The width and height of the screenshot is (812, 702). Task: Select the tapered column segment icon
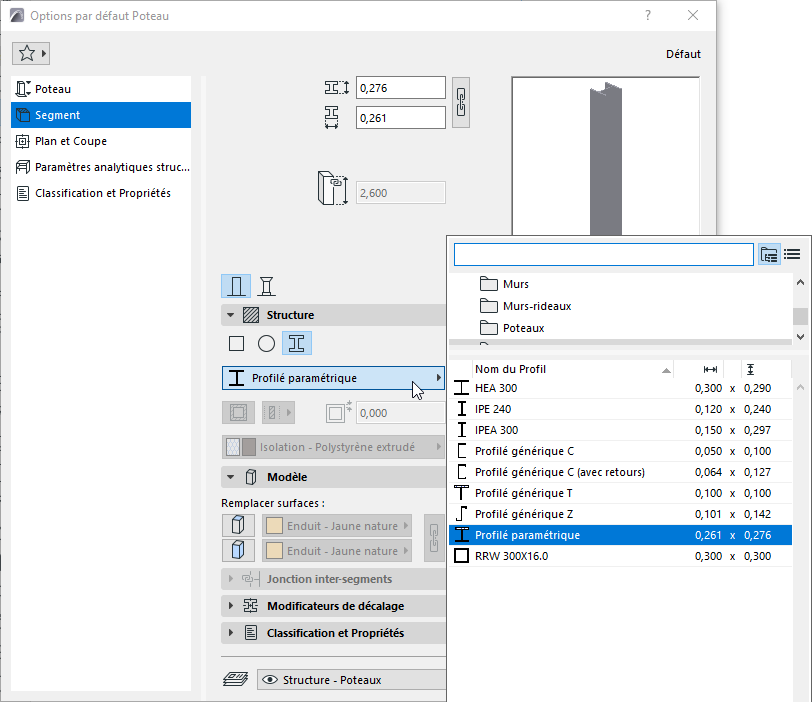coord(266,286)
